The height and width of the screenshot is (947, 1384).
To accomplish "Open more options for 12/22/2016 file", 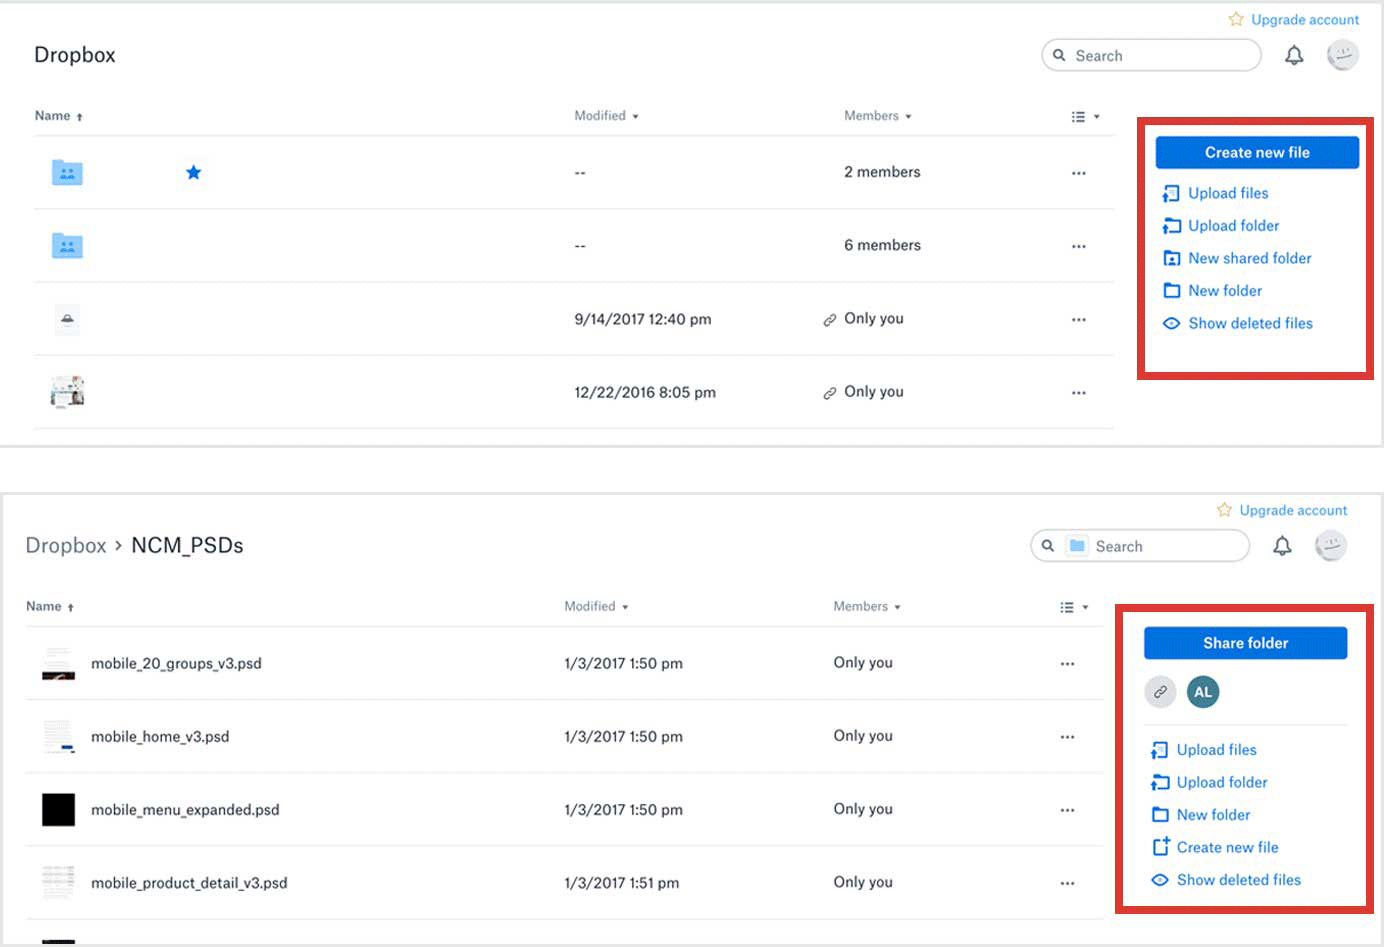I will tap(1078, 393).
